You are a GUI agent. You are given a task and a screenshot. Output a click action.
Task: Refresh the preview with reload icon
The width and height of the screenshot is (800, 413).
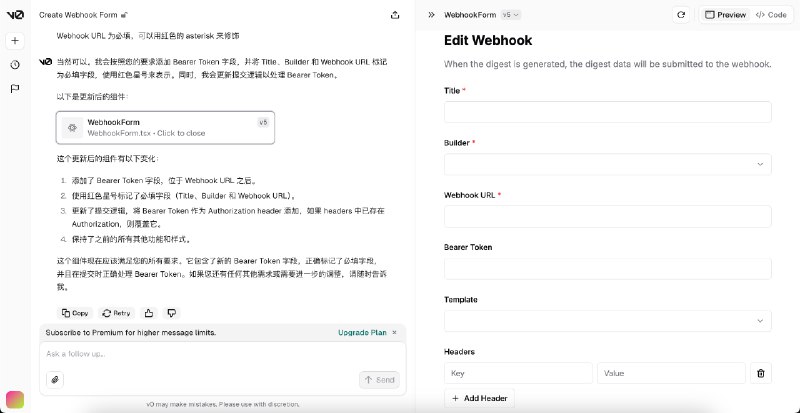click(681, 15)
